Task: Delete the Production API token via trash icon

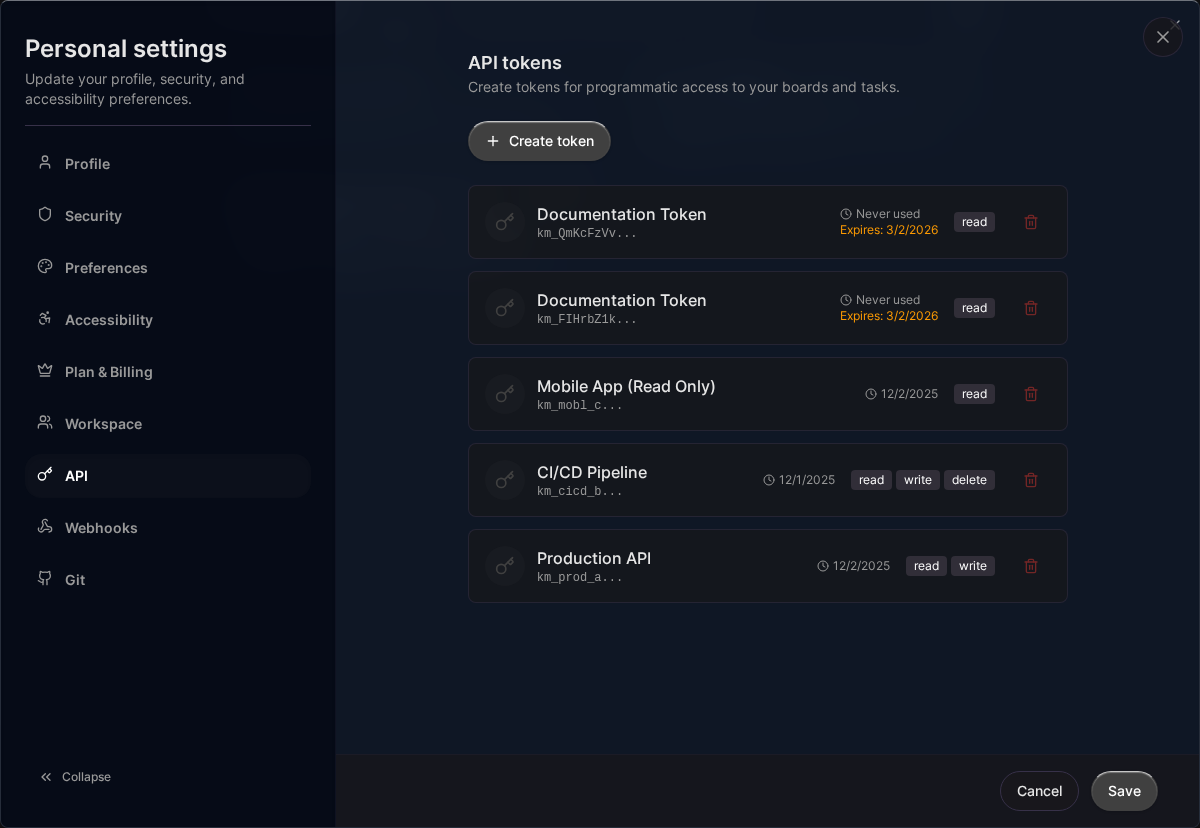Action: tap(1031, 566)
